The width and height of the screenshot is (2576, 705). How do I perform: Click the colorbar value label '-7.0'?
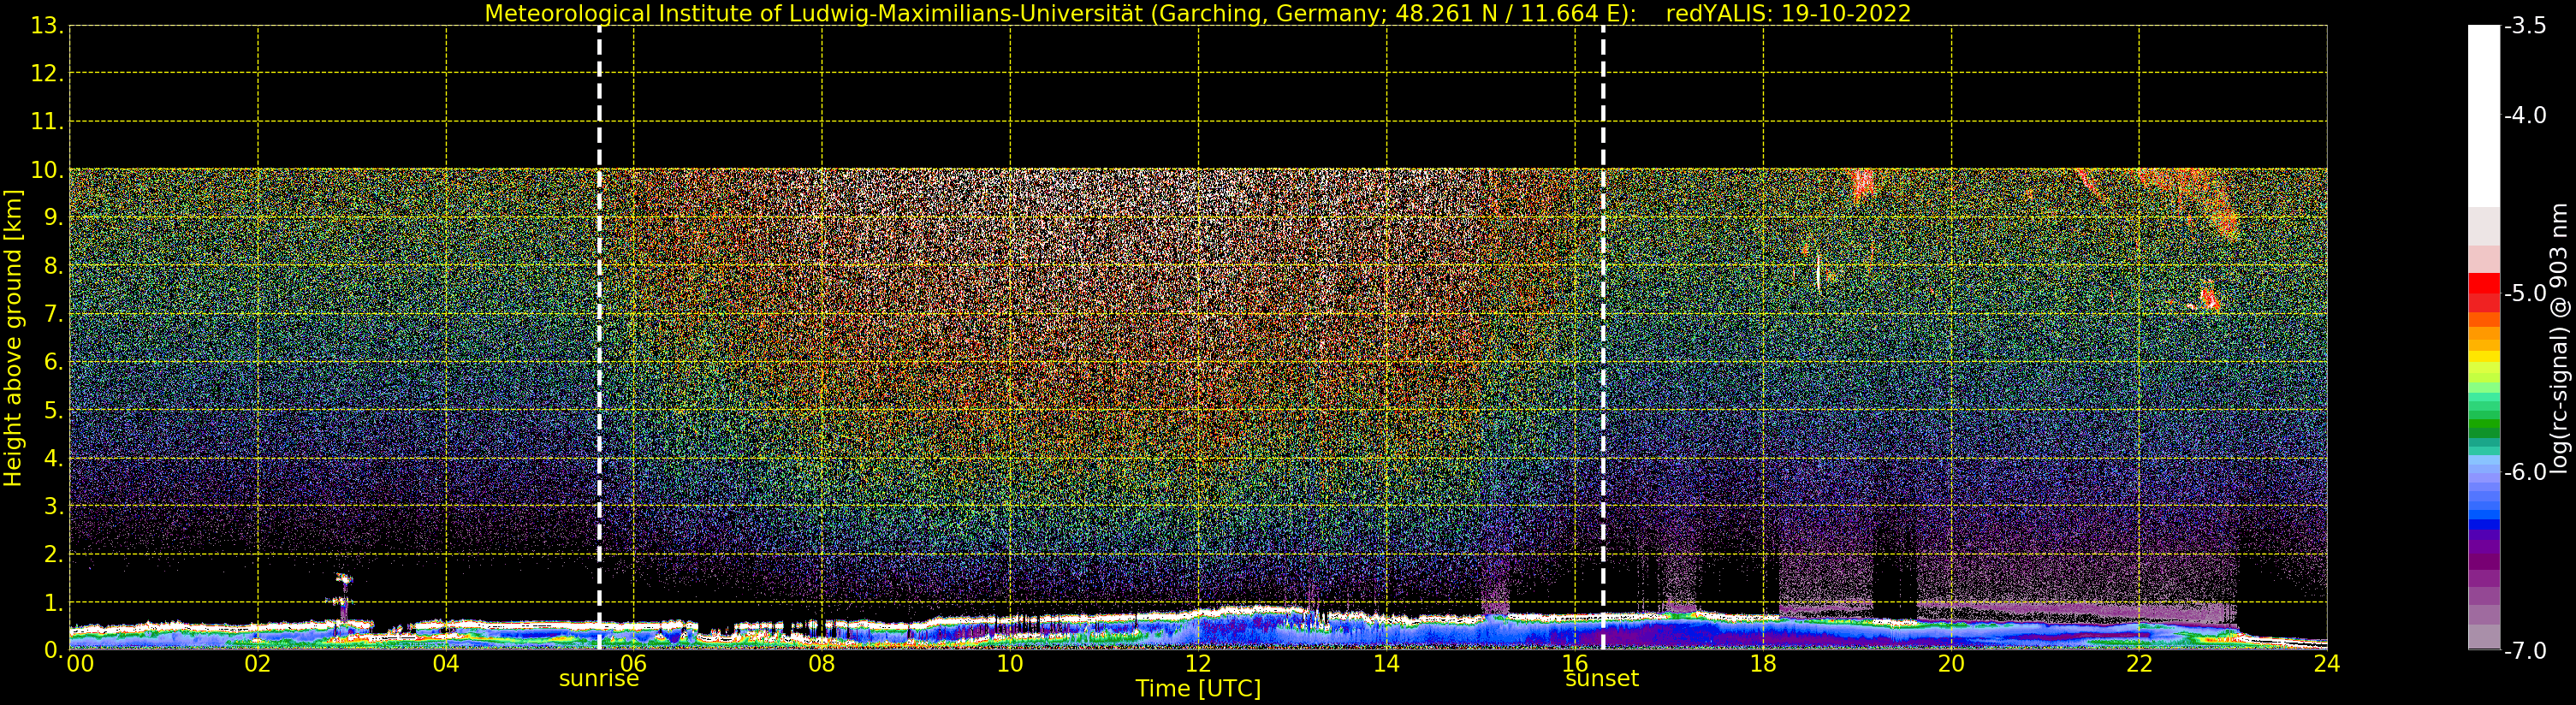[x=2525, y=650]
